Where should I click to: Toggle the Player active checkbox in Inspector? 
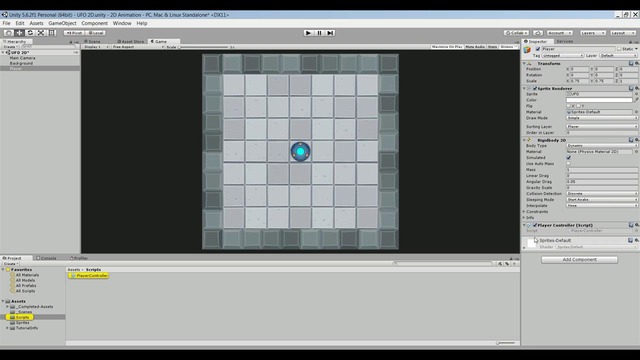tap(538, 49)
